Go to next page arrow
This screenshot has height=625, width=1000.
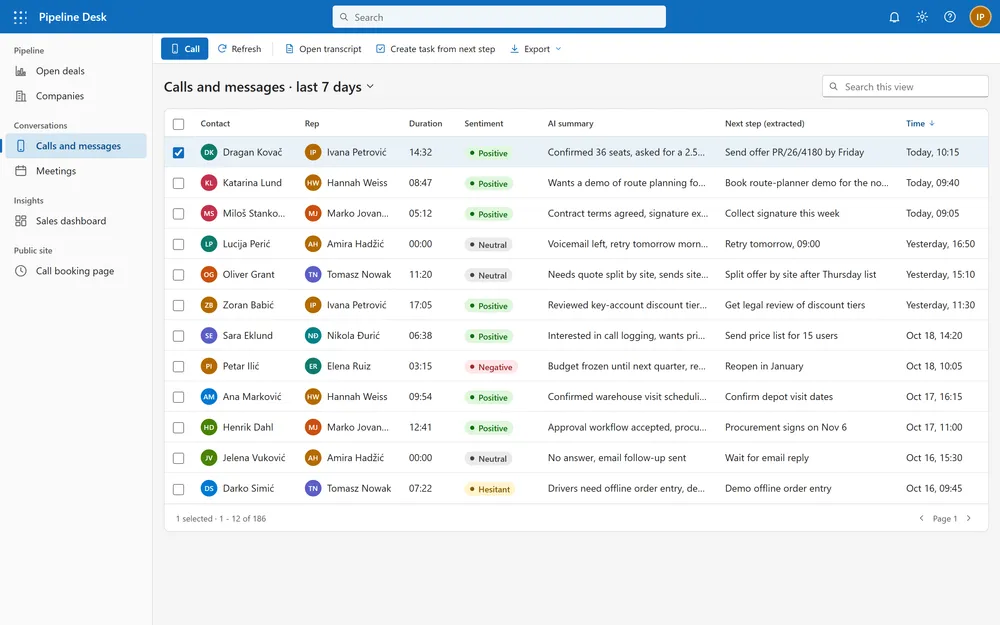click(969, 518)
